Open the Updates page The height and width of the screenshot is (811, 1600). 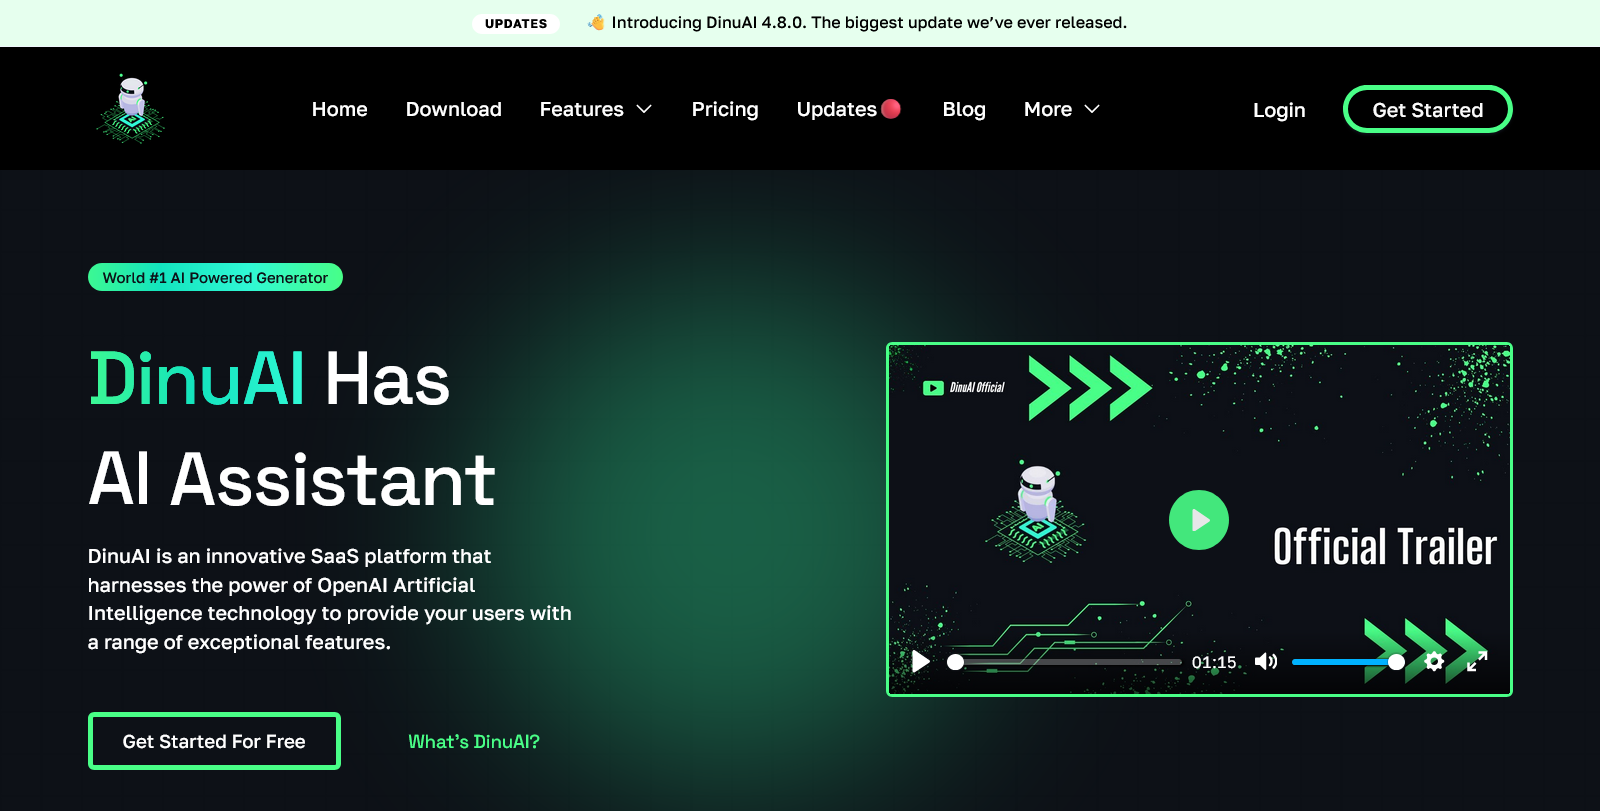tap(837, 109)
